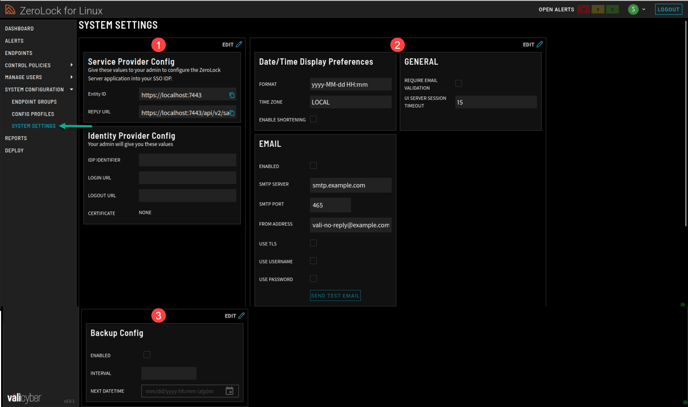688x407 pixels.
Task: Click the Certificate NONE value
Action: [x=145, y=213]
